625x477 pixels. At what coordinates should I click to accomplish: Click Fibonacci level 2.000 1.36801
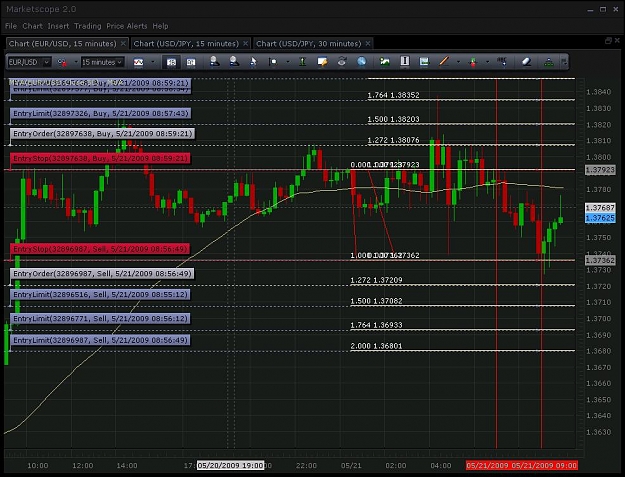coord(376,346)
